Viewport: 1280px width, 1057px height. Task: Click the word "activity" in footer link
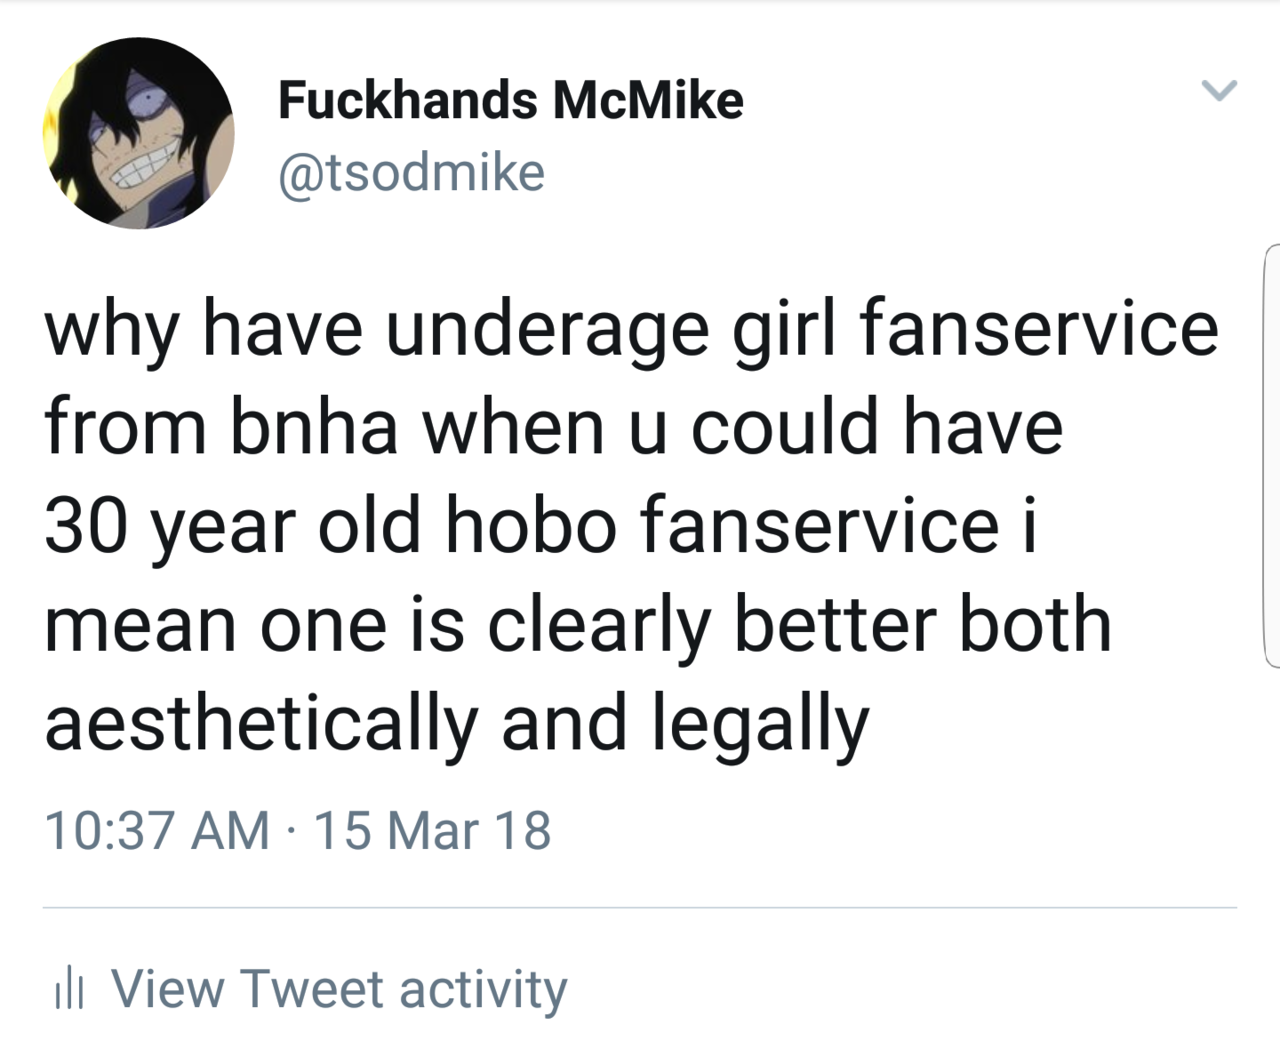pos(483,990)
